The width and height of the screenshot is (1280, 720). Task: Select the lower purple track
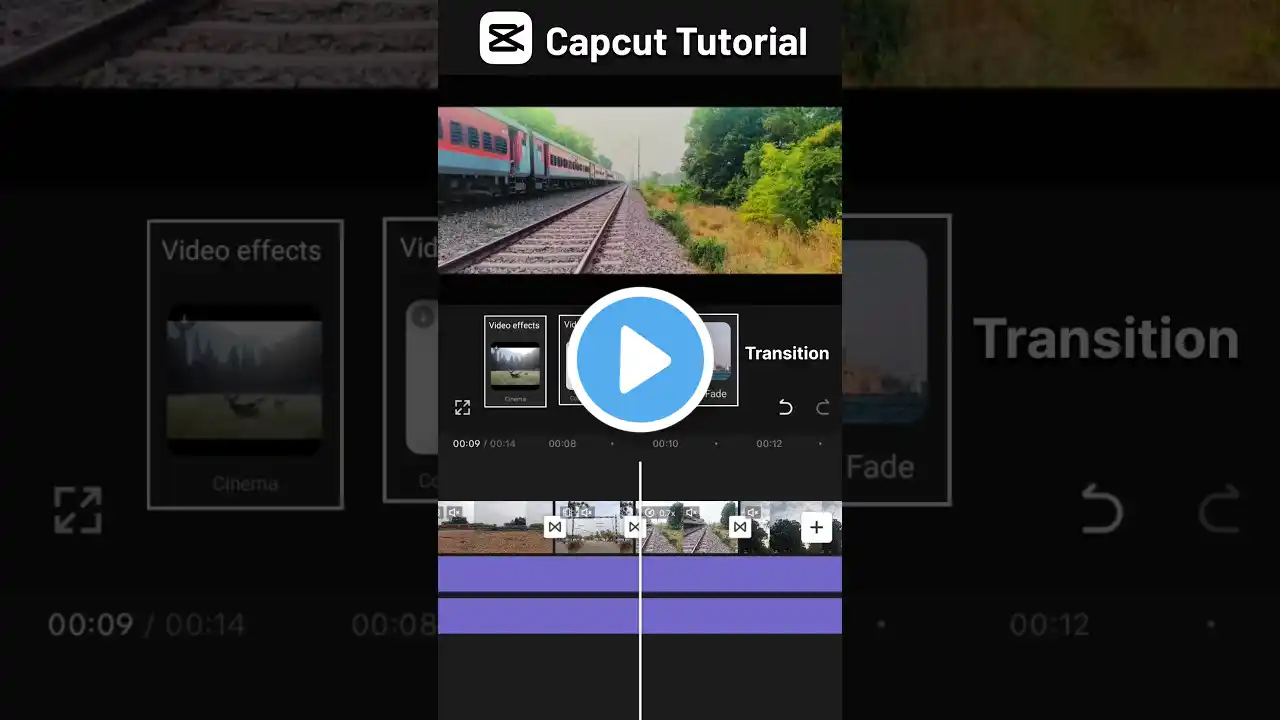(640, 615)
